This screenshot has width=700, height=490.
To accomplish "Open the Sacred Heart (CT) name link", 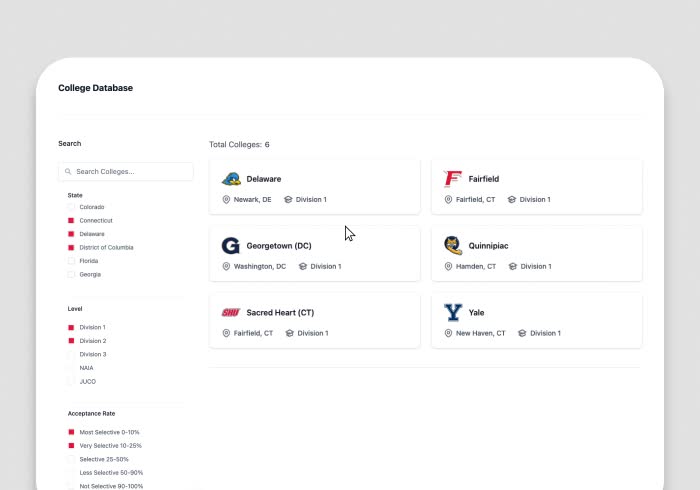I will point(280,313).
